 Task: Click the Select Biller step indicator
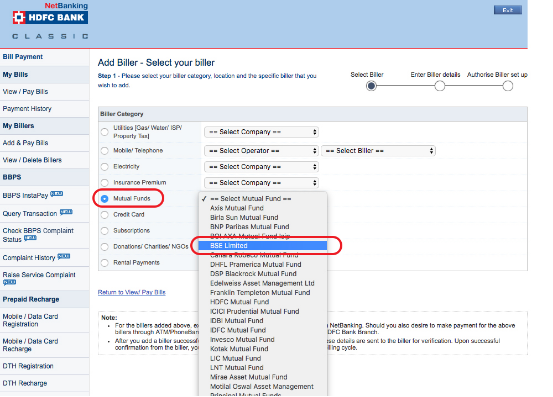(x=371, y=86)
